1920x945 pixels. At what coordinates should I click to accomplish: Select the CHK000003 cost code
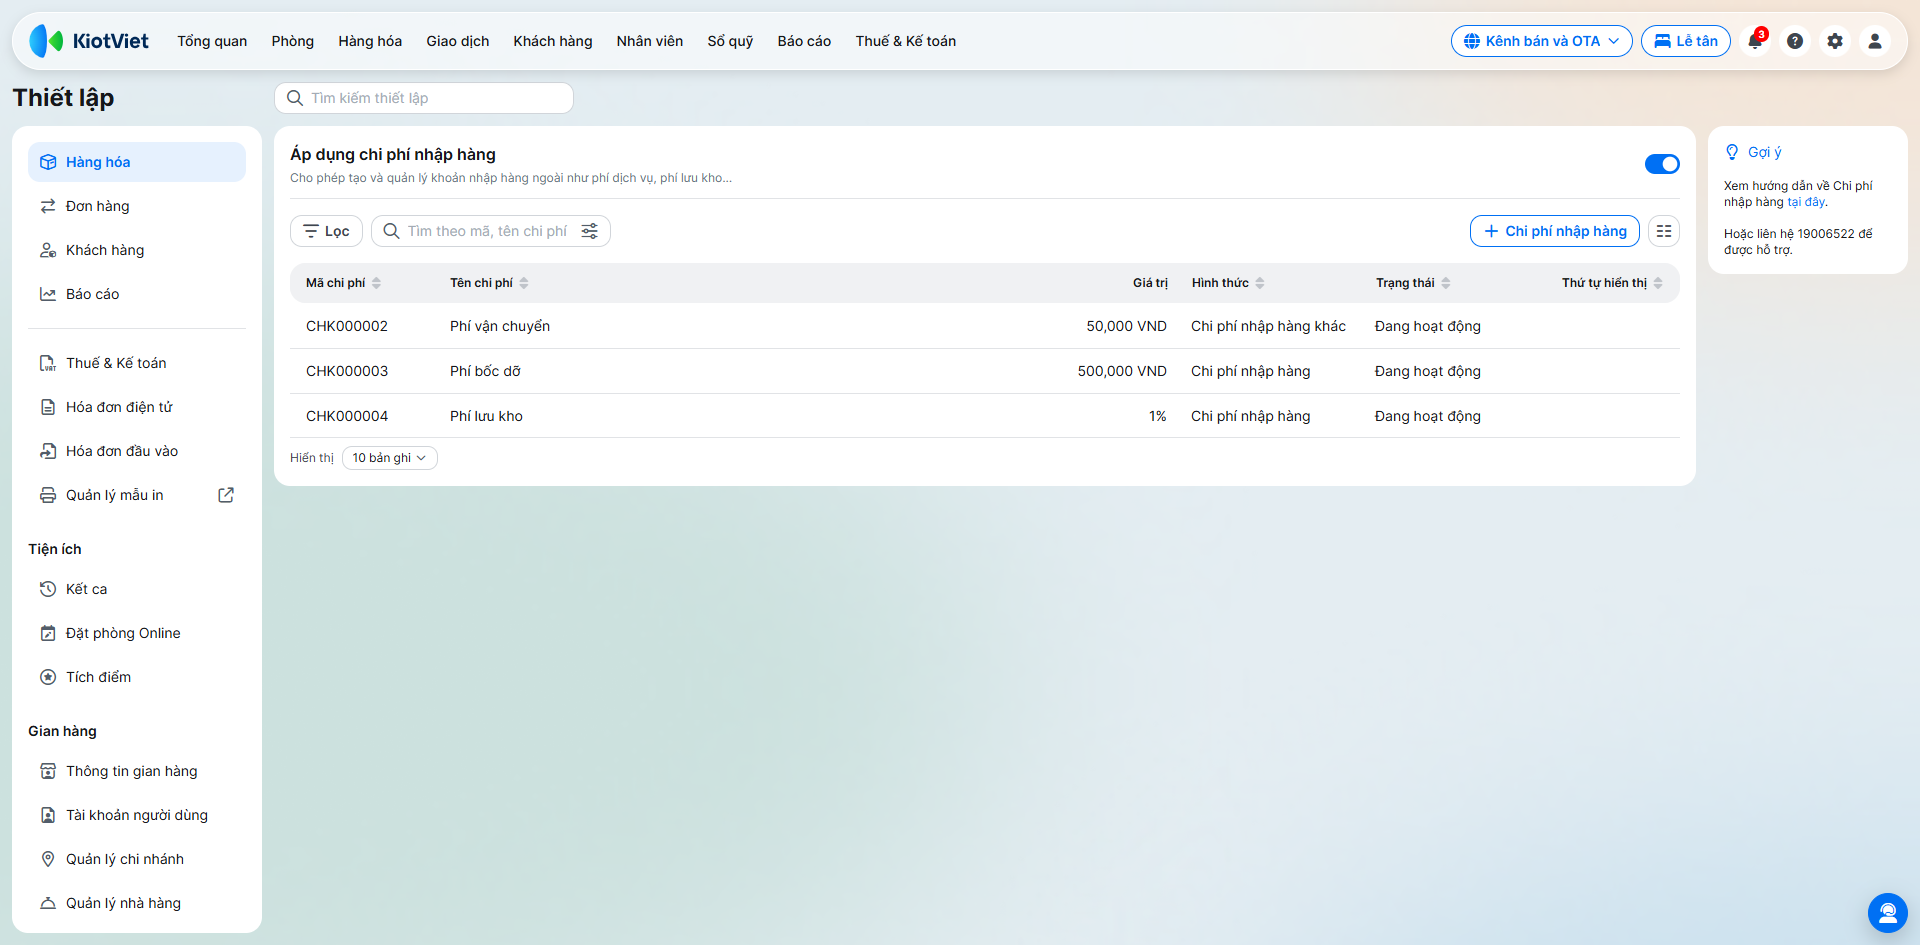coord(347,371)
